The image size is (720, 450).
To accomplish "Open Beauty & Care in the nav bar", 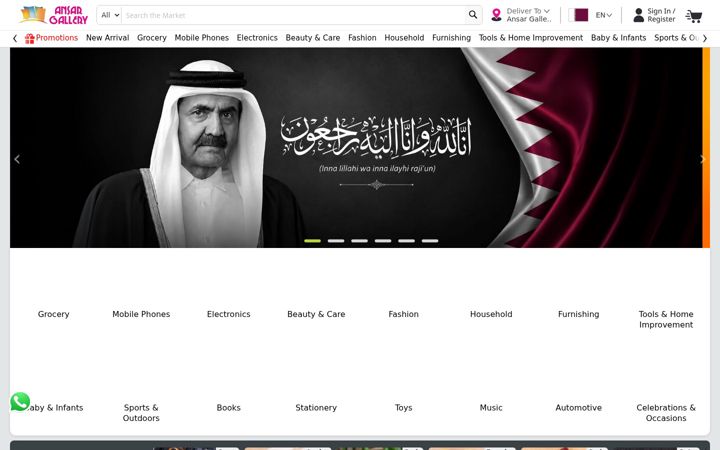I will 313,38.
